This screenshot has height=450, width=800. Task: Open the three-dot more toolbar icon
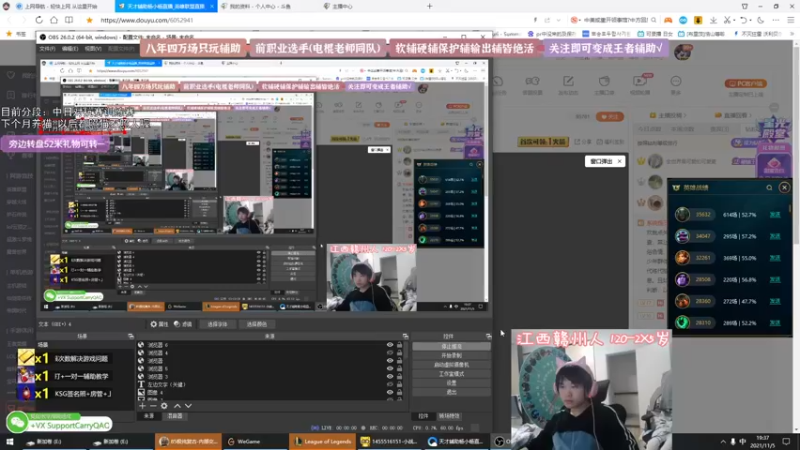click(776, 20)
